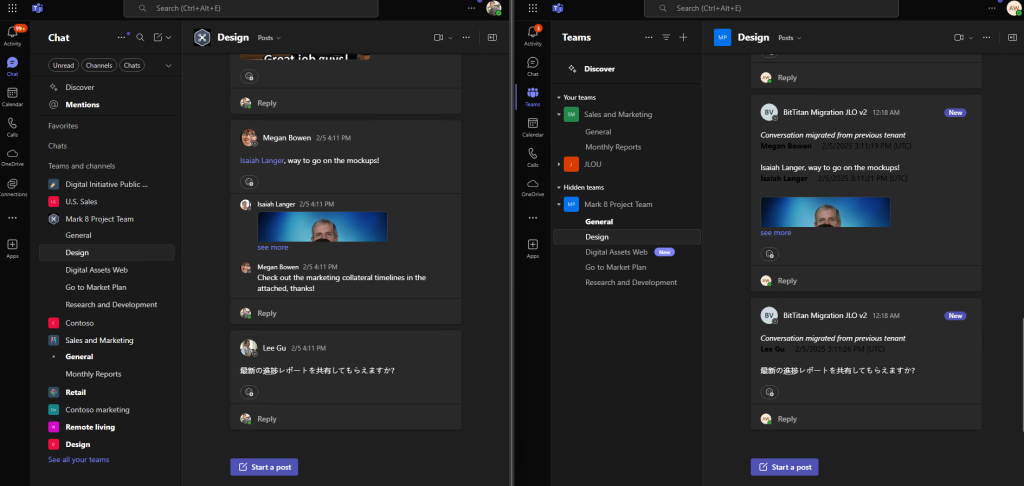
Task: Open Posts dropdown in left Design header
Action: [x=270, y=38]
